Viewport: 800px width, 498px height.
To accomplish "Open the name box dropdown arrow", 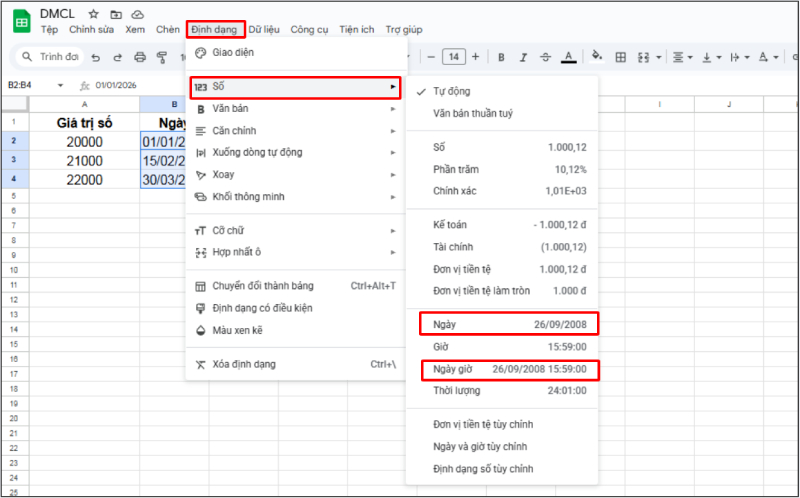I will [x=60, y=85].
